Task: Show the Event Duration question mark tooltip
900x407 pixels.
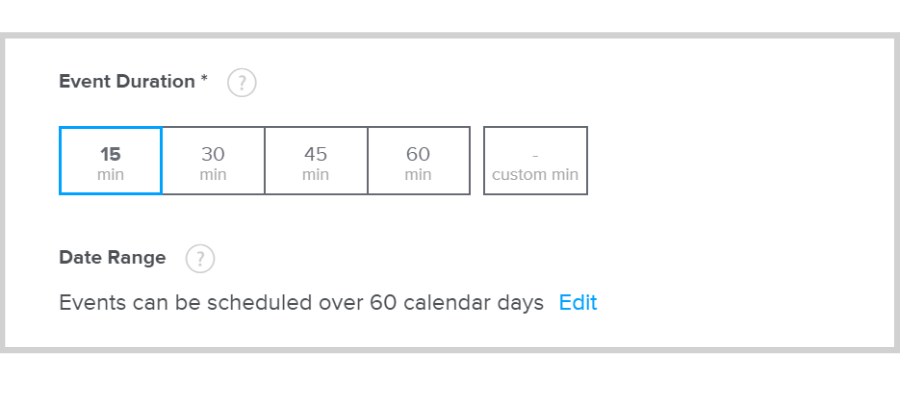Action: pyautogui.click(x=242, y=83)
